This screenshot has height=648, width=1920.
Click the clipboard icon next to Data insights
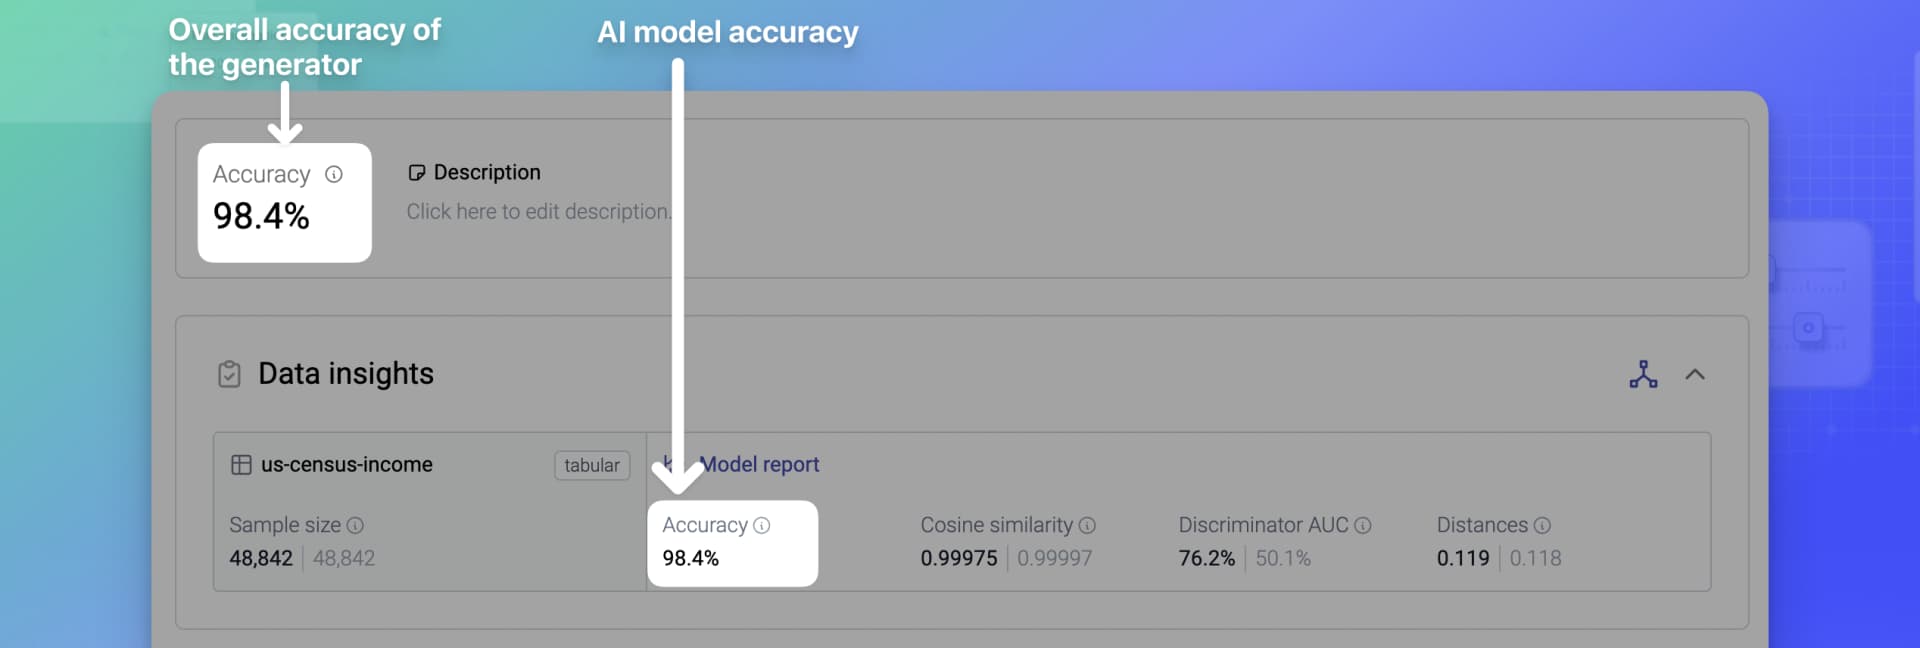click(229, 374)
